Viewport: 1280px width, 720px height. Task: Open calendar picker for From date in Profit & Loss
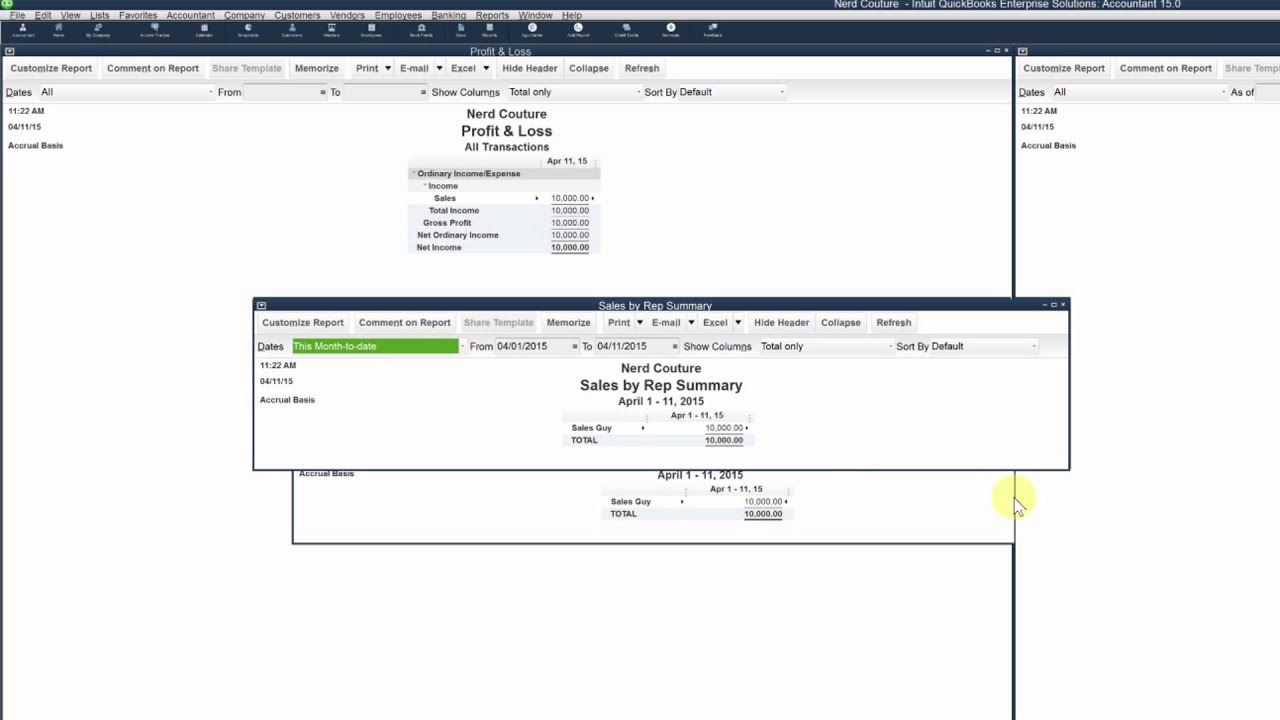click(323, 92)
